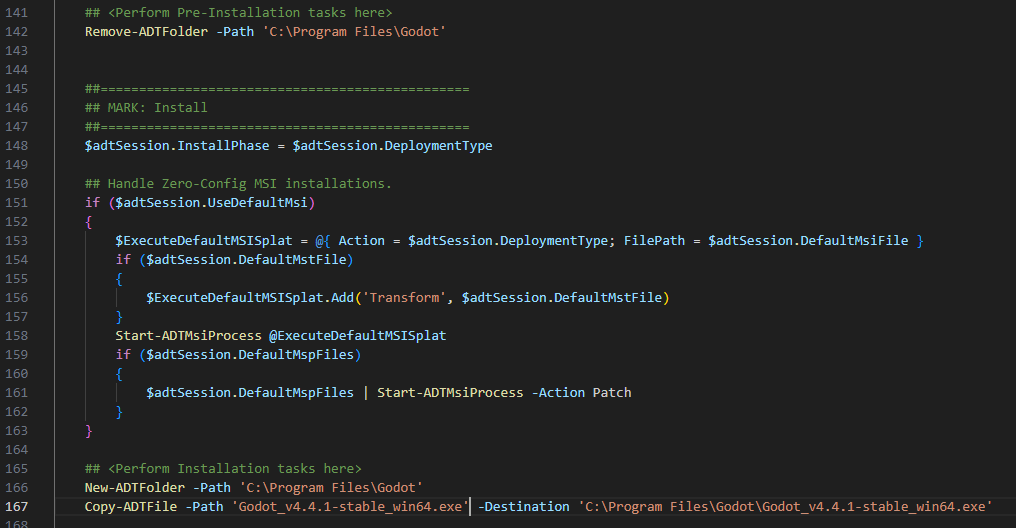1016x528 pixels.
Task: Place cursor on the New-ADTFolder cmdlet
Action: [x=134, y=488]
